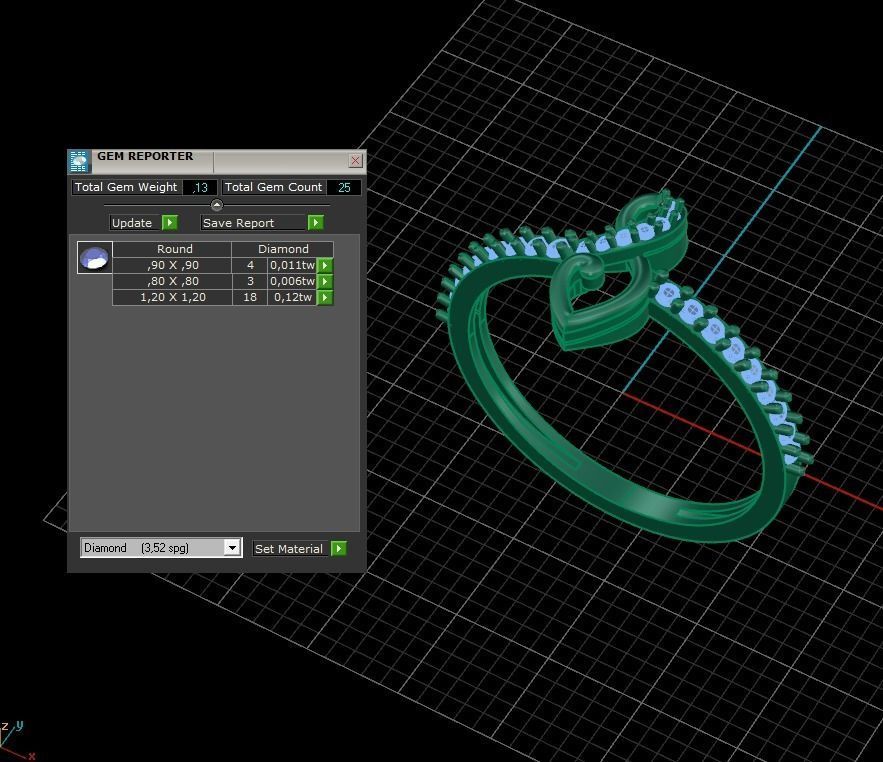Open the Diamond (3,52 spg) material dropdown
This screenshot has height=762, width=883.
[231, 547]
